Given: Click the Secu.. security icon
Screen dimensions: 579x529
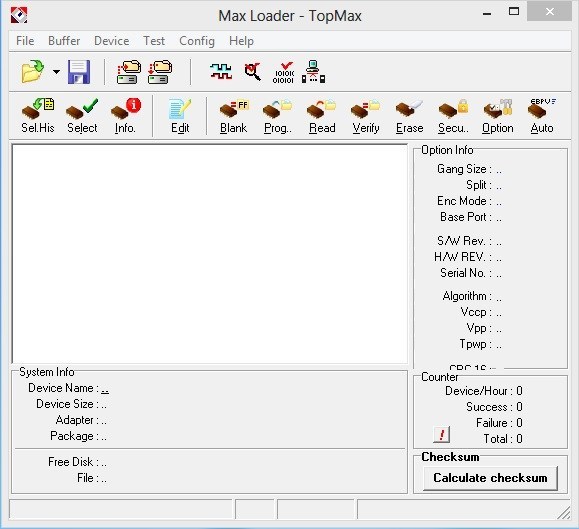Looking at the screenshot, I should [453, 116].
